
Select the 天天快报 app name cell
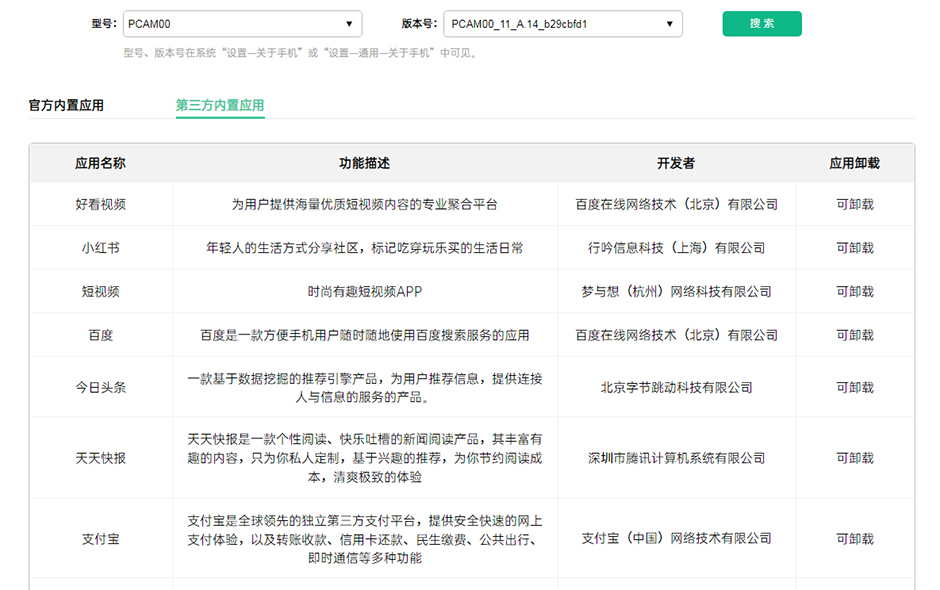[101, 458]
